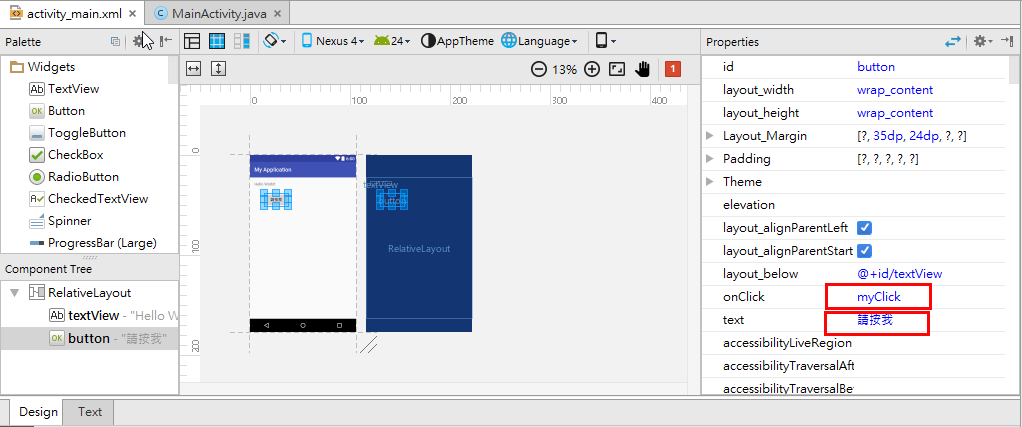Image resolution: width=1022 pixels, height=427 pixels.
Task: Show Design view only
Action: (x=192, y=41)
